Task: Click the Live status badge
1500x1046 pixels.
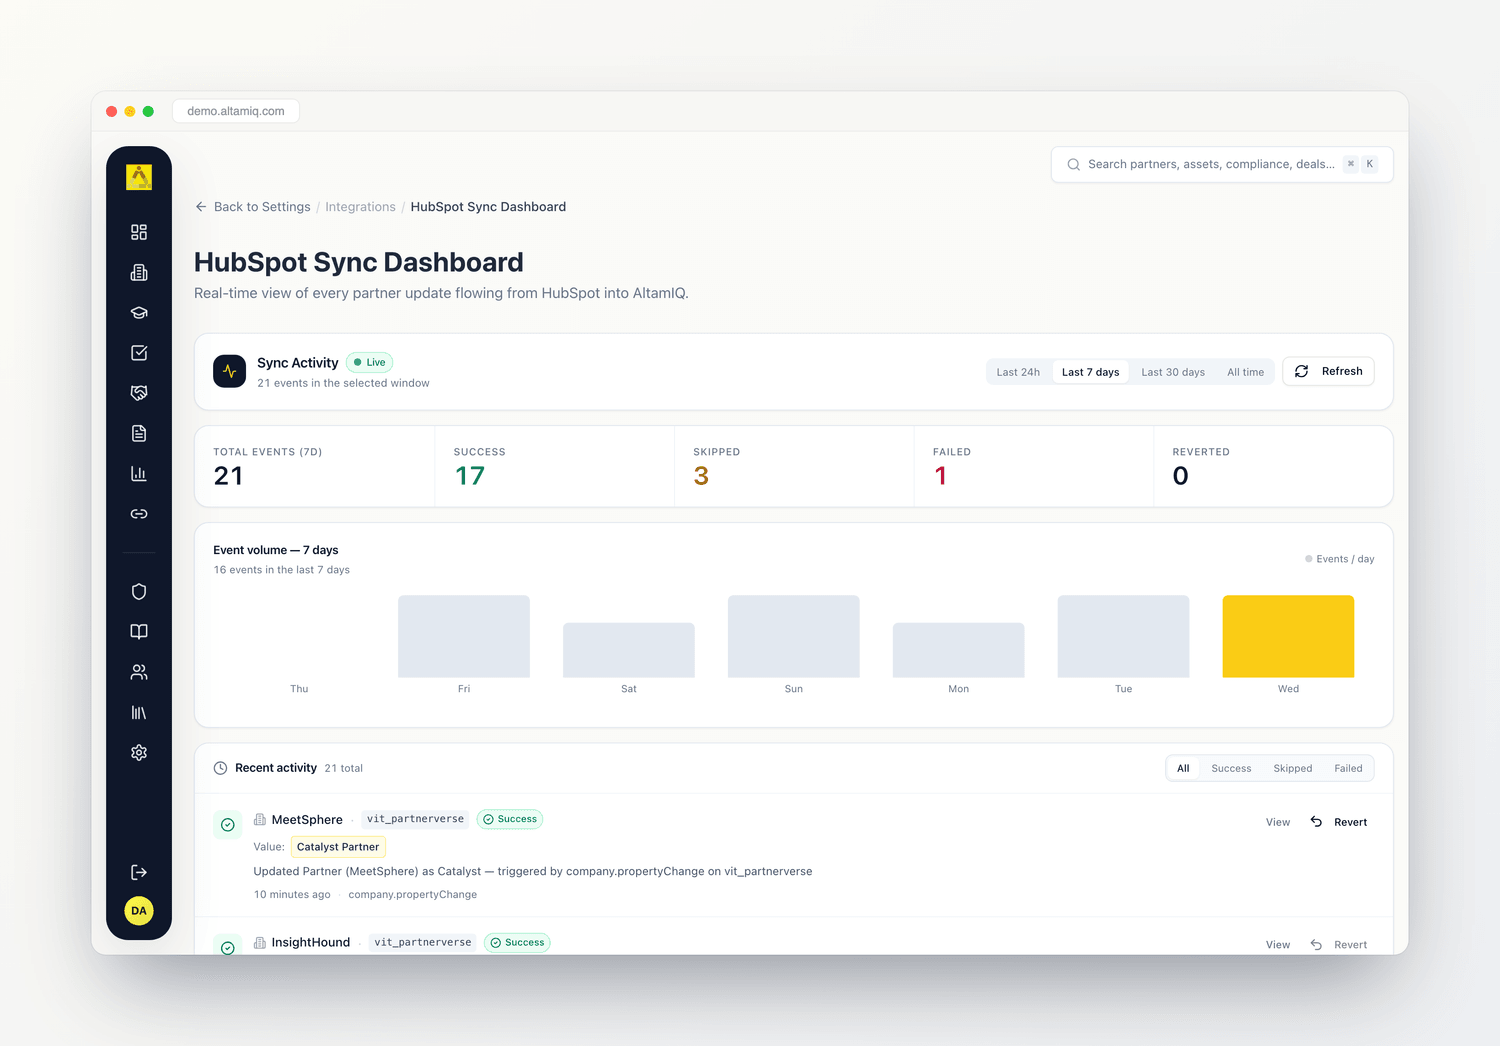Action: [369, 363]
